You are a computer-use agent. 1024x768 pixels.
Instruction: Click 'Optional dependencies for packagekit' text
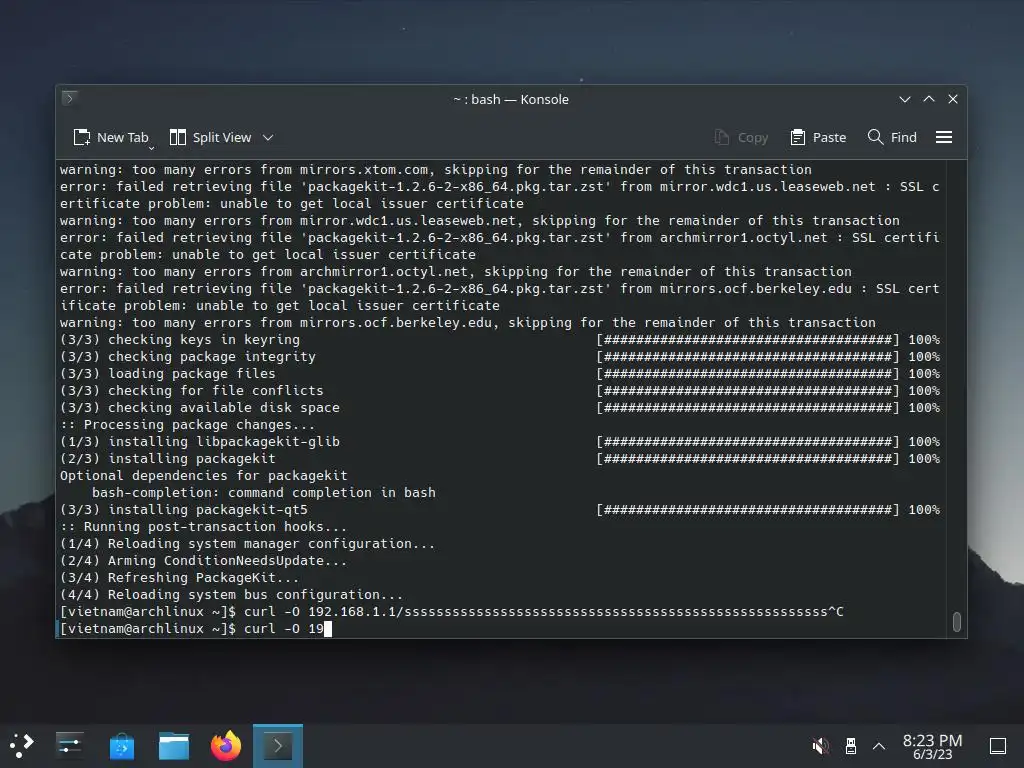tap(204, 475)
